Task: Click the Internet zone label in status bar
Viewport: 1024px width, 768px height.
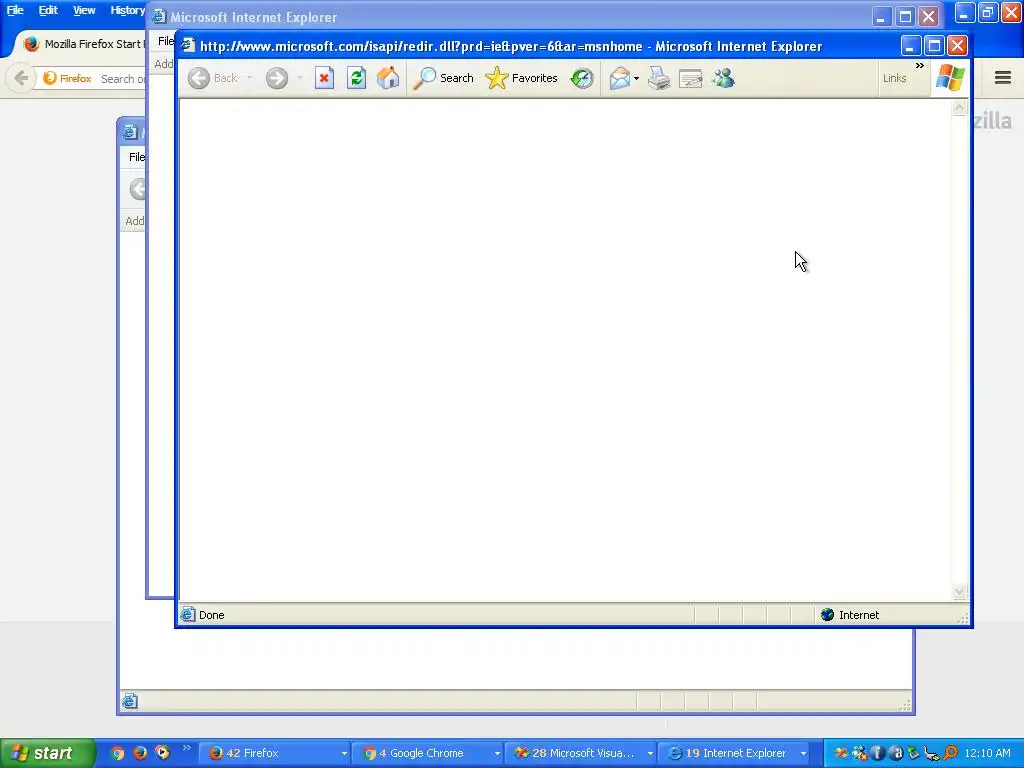Action: (x=859, y=615)
